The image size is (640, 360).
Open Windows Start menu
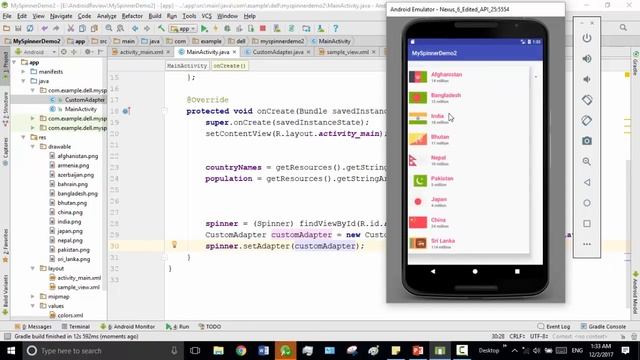pos(11,351)
